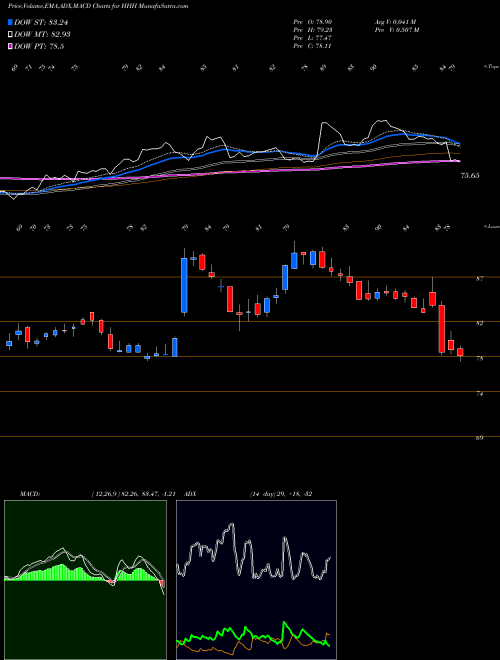Image resolution: width=500 pixels, height=660 pixels.
Task: Click the blue DOW ST legend swatch
Action: (11, 22)
